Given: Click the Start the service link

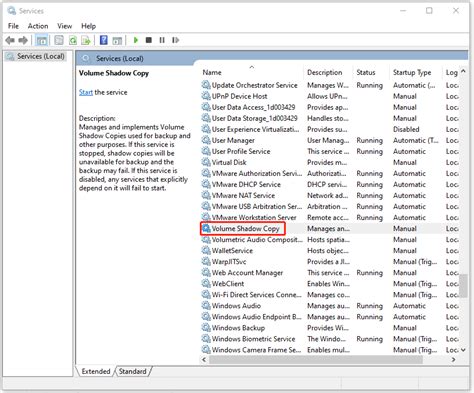Looking at the screenshot, I should click(86, 92).
